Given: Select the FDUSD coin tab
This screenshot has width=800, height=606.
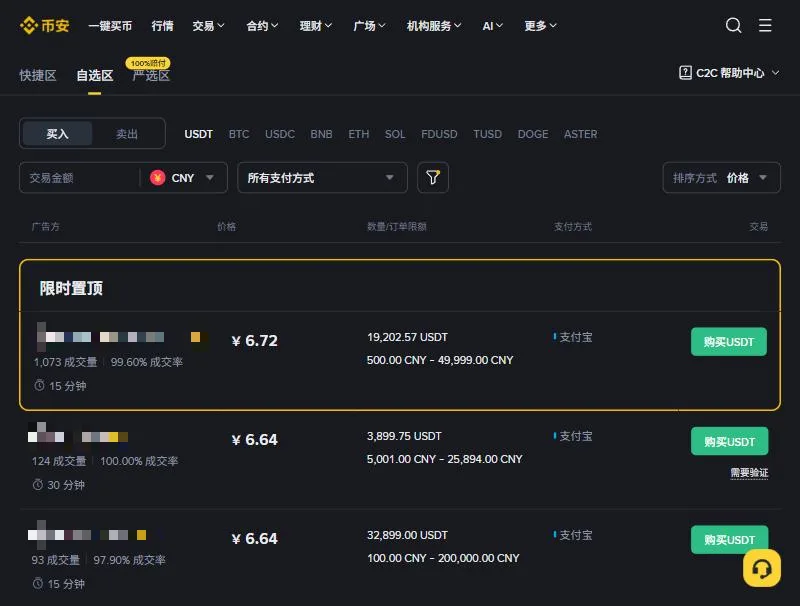Looking at the screenshot, I should [x=439, y=134].
